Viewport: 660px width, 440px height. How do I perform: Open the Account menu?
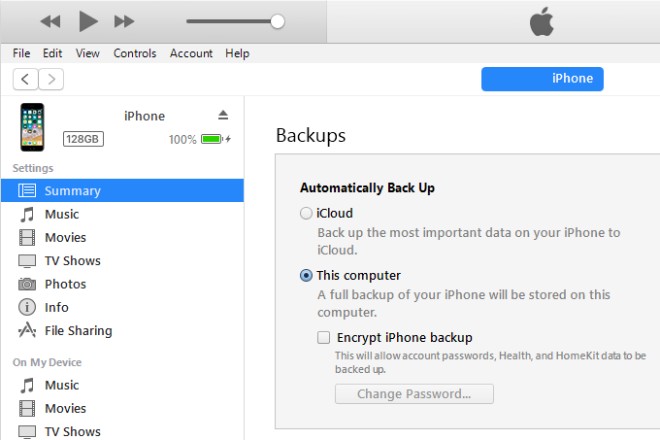click(x=191, y=53)
